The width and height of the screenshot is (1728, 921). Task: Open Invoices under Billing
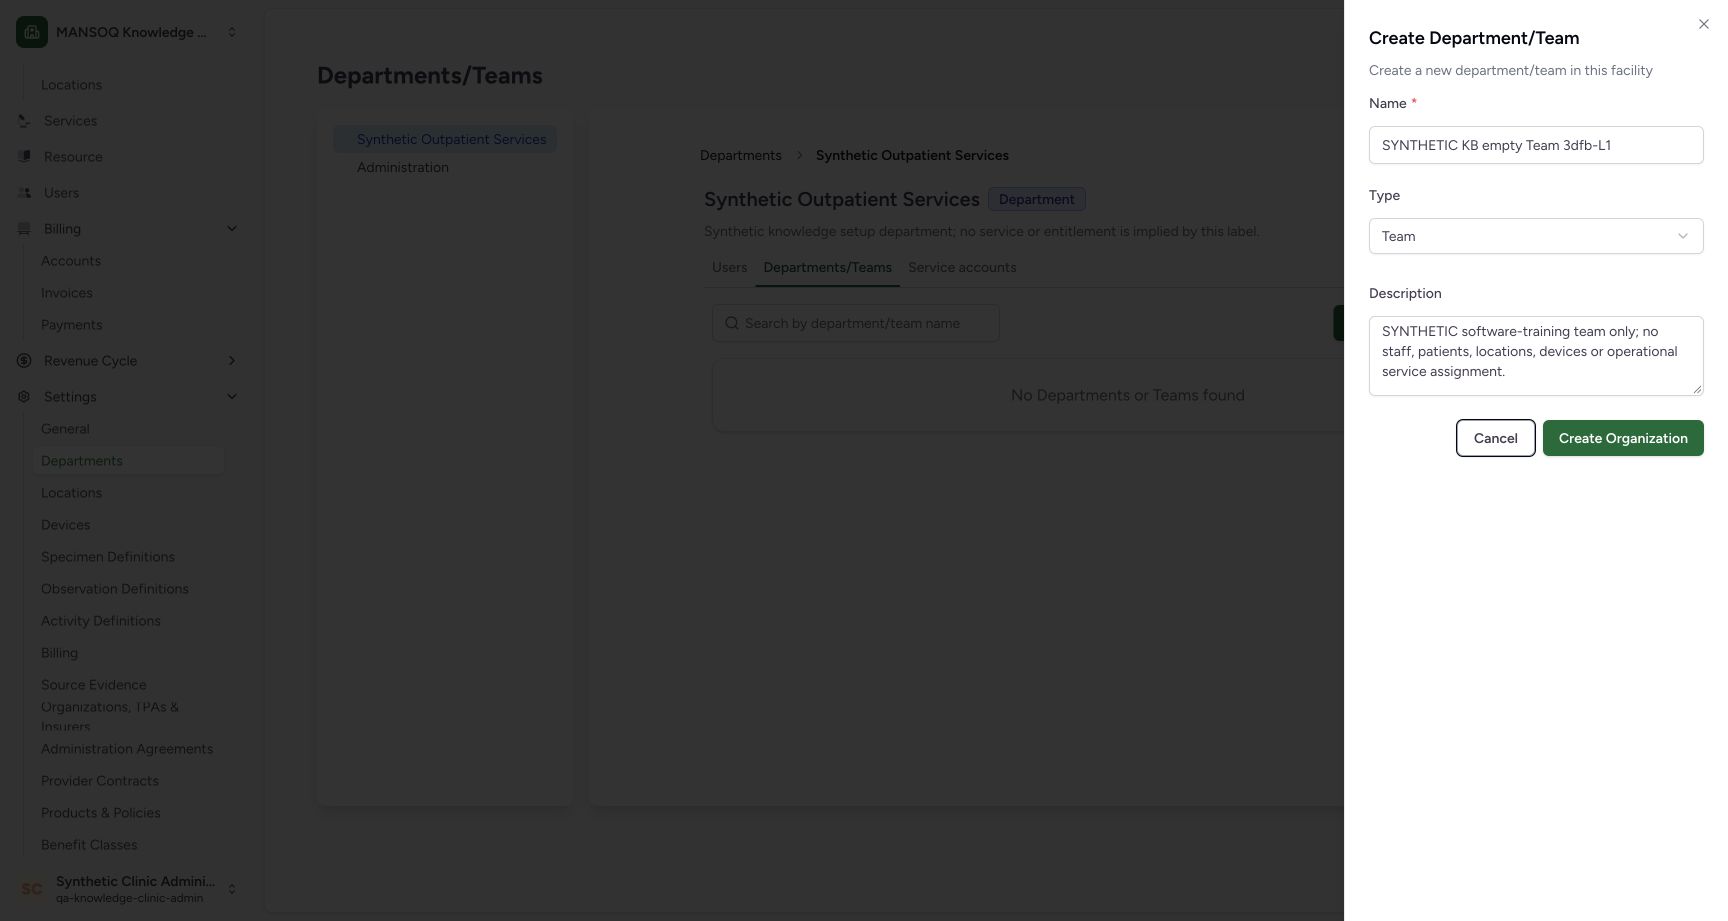67,293
